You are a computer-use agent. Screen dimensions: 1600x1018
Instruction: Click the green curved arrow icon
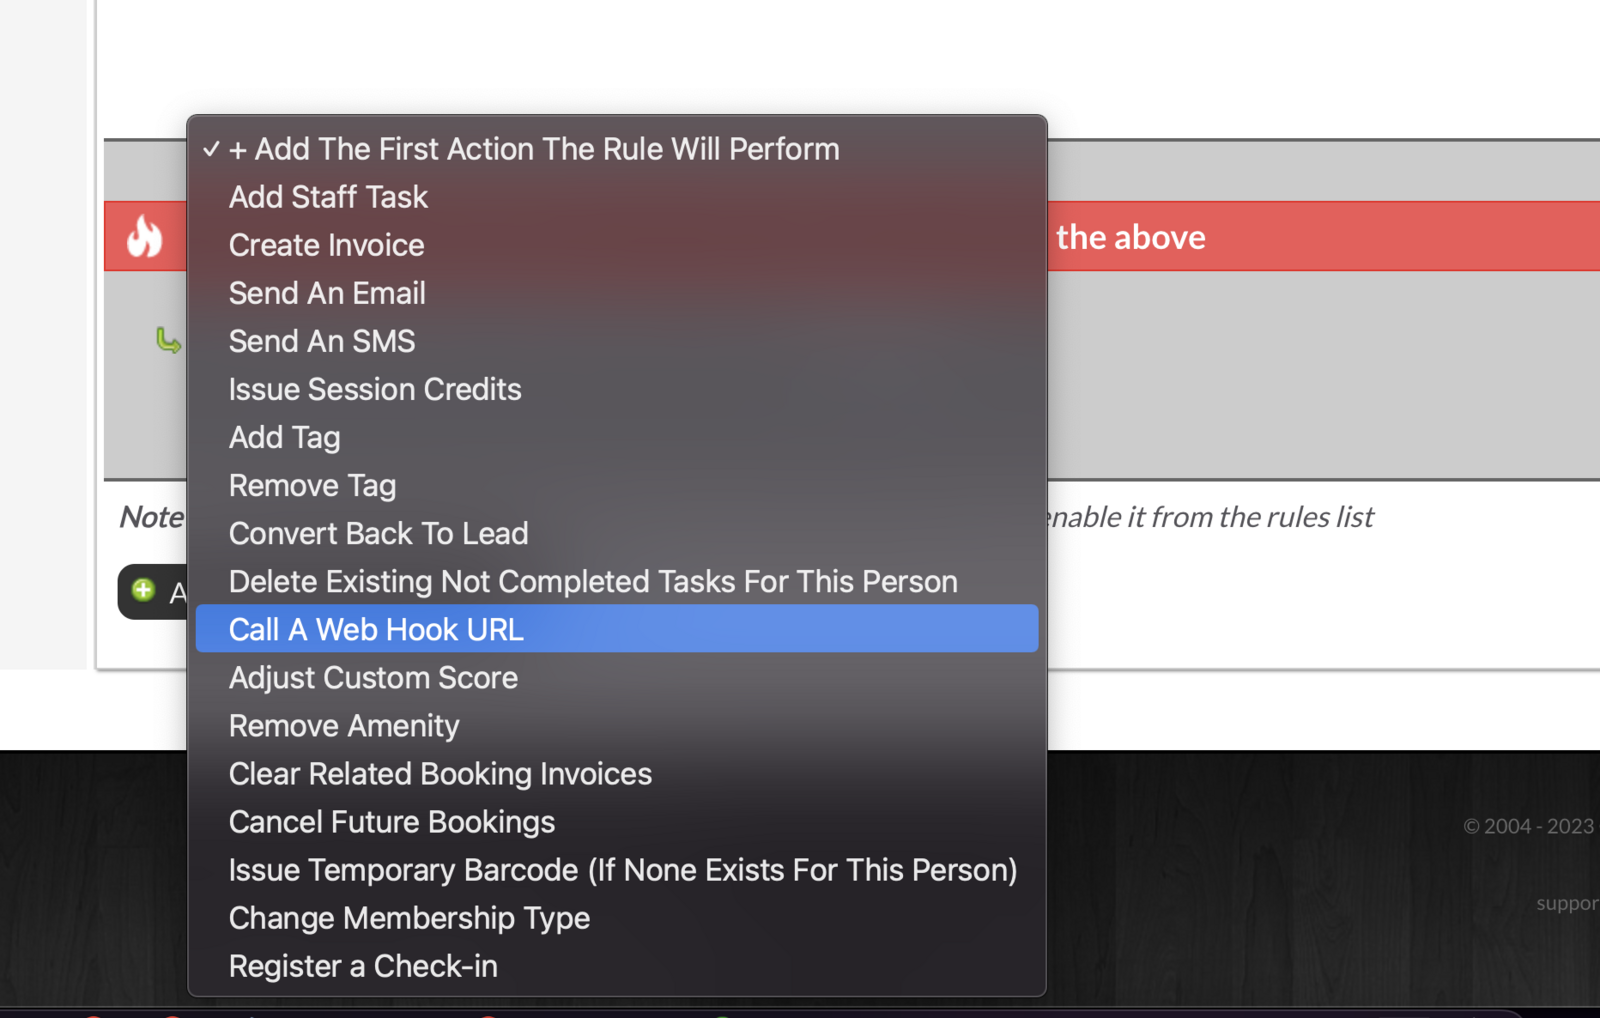point(168,341)
